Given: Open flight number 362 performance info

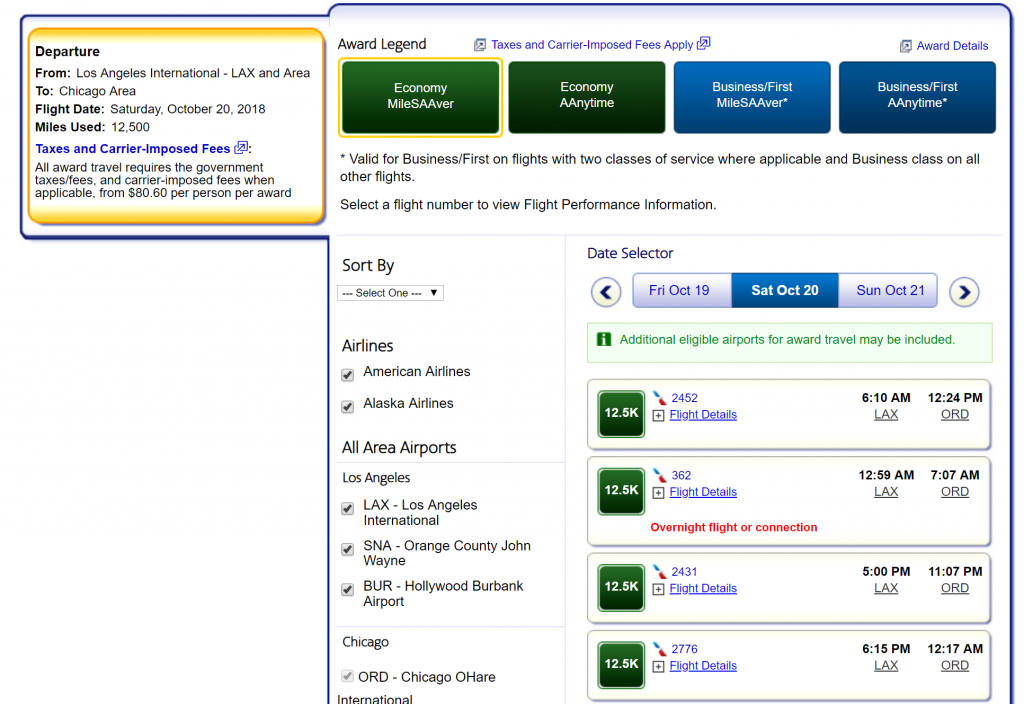Looking at the screenshot, I should pos(680,475).
